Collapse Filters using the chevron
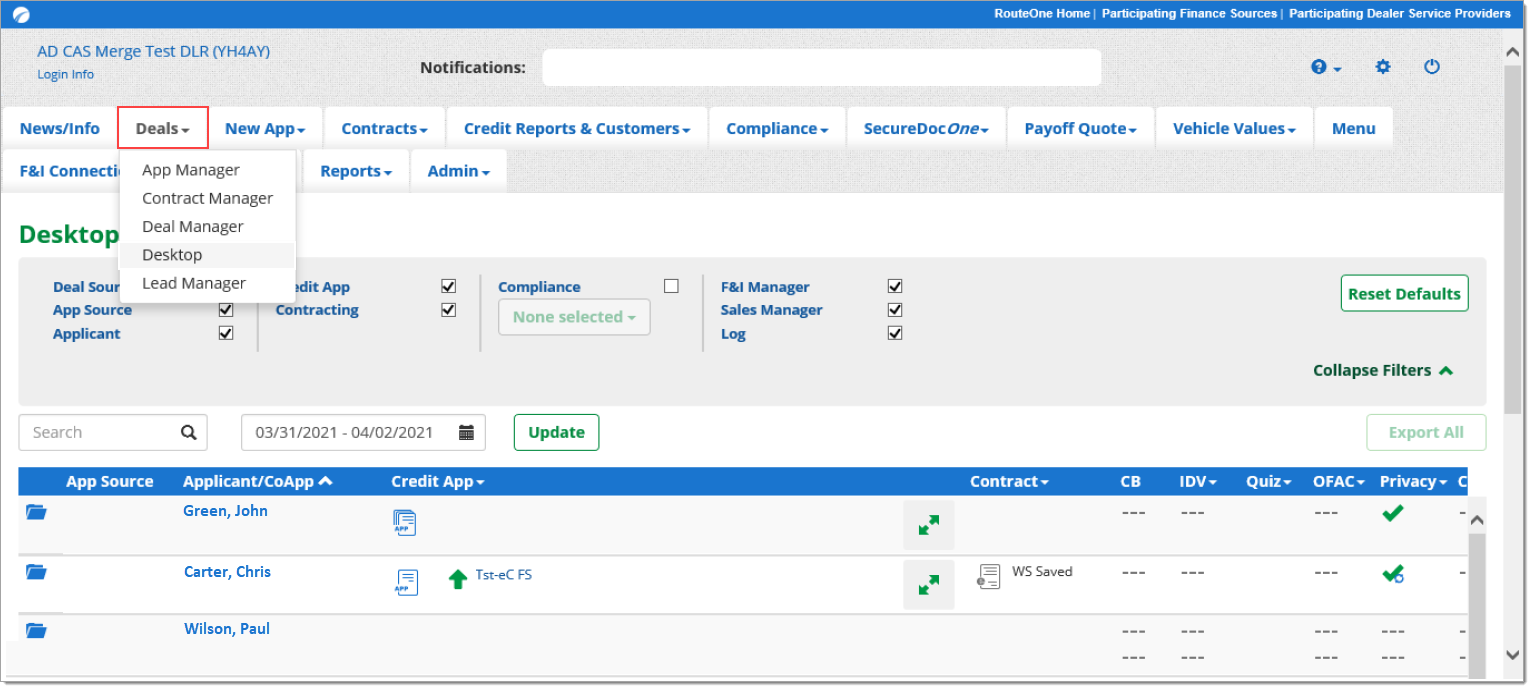 (x=1445, y=370)
